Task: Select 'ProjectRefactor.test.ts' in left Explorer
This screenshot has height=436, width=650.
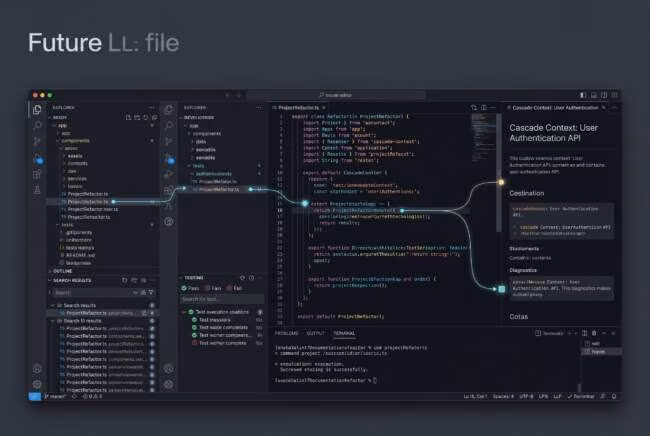Action: point(92,209)
